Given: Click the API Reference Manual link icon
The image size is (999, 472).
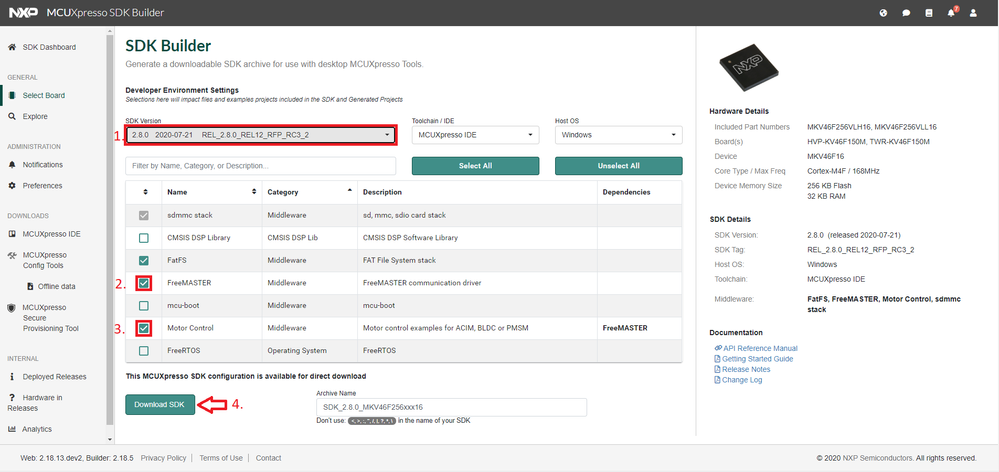Looking at the screenshot, I should (x=718, y=348).
